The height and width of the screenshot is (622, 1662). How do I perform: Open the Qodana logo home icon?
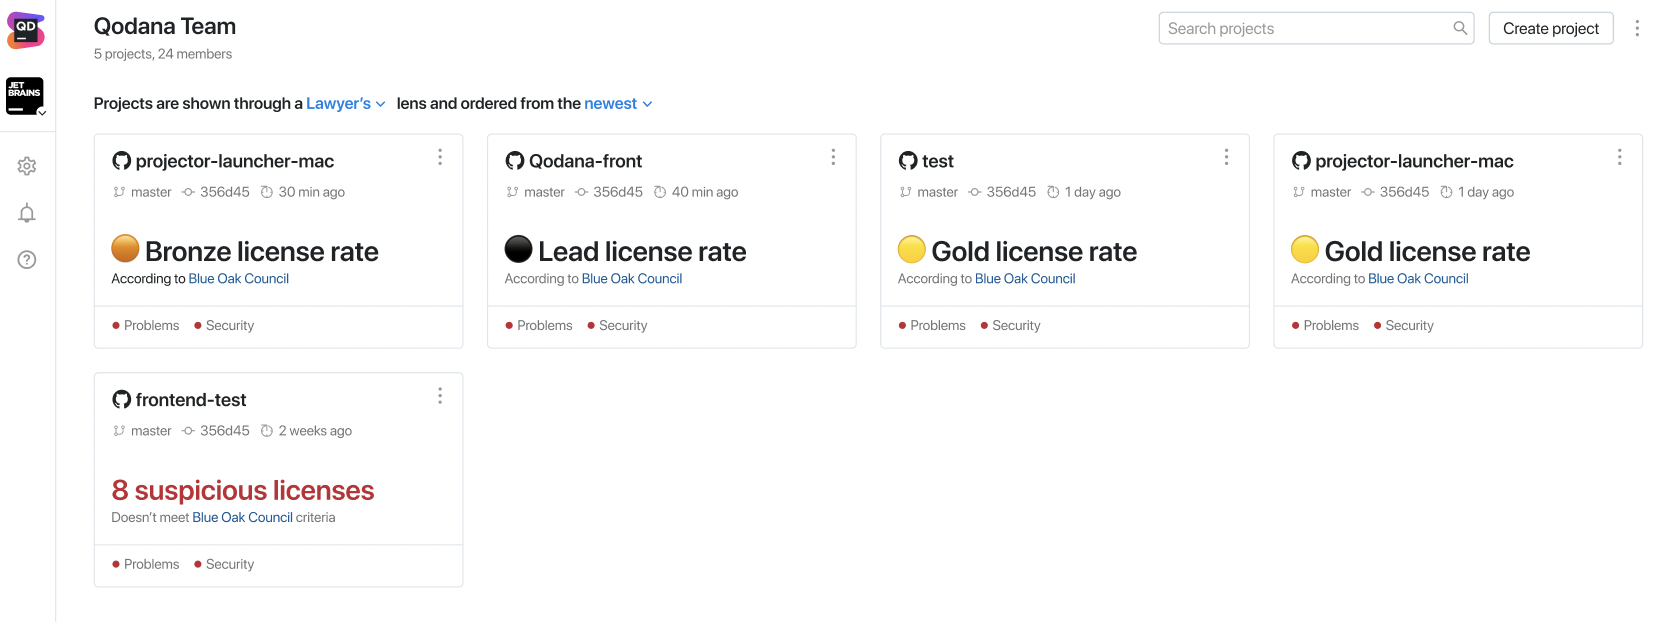pyautogui.click(x=25, y=30)
